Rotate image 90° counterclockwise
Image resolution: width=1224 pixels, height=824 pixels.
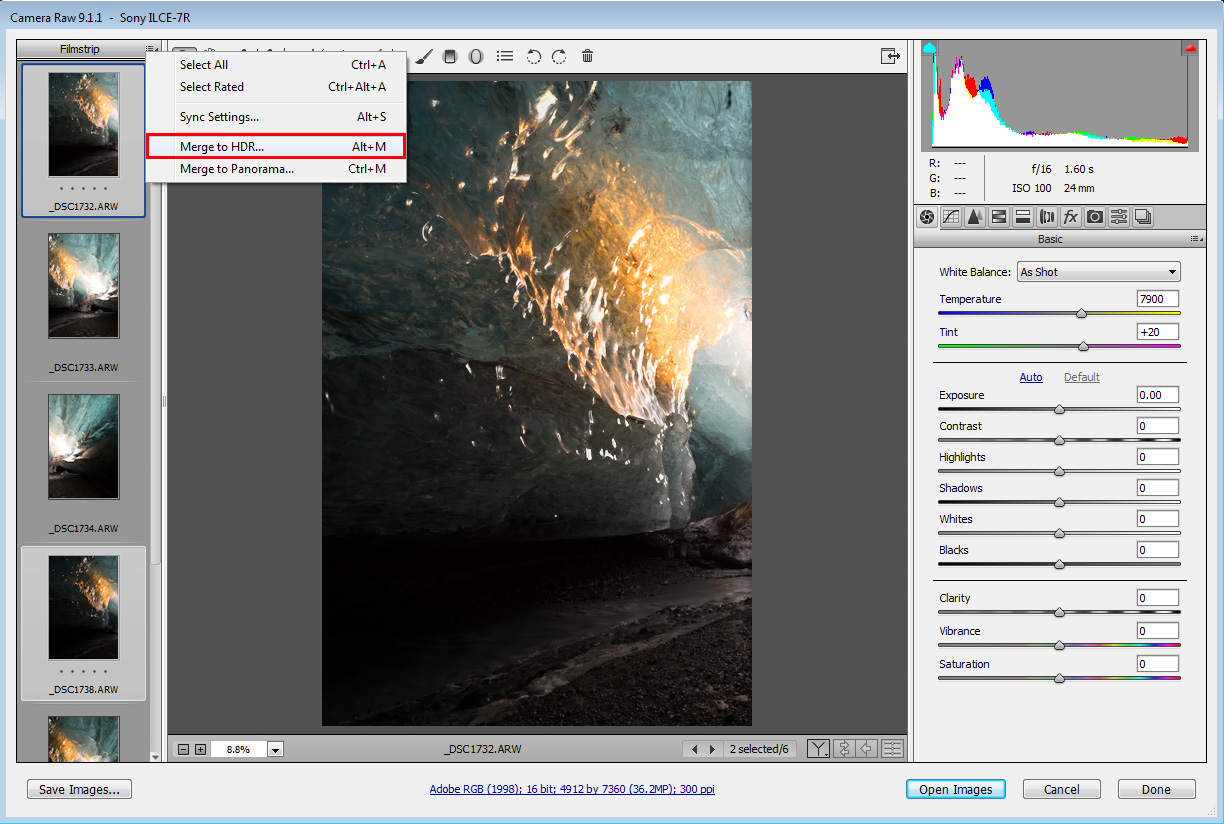tap(534, 56)
